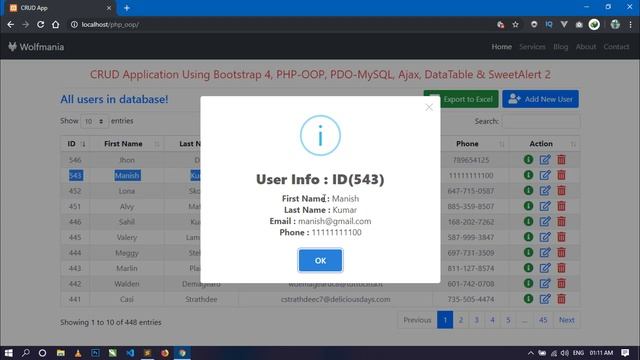
Task: Click the Next pagination button
Action: [567, 320]
